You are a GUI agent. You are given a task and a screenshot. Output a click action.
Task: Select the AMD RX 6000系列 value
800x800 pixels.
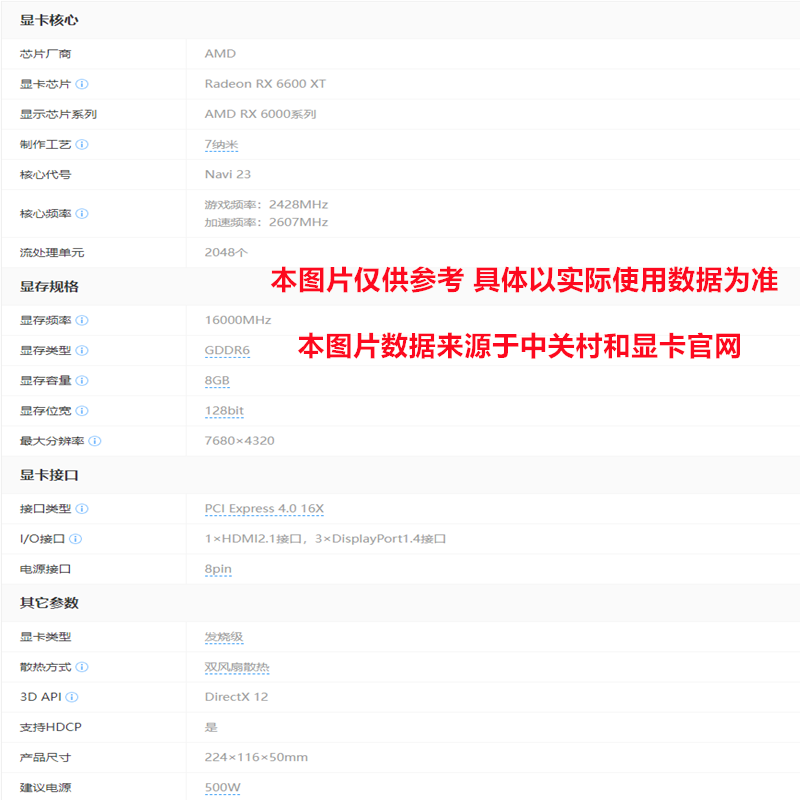(x=260, y=114)
